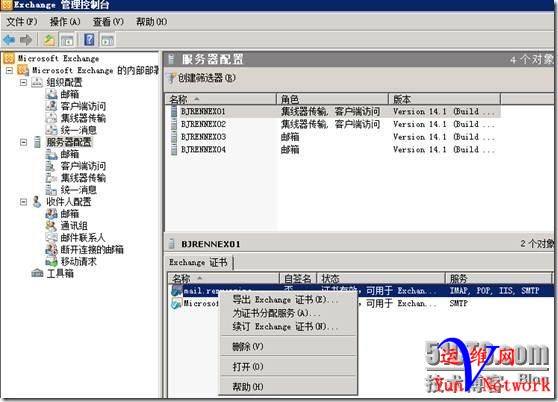
Task: Click the 工具箱 toolbox icon
Action: (x=37, y=273)
